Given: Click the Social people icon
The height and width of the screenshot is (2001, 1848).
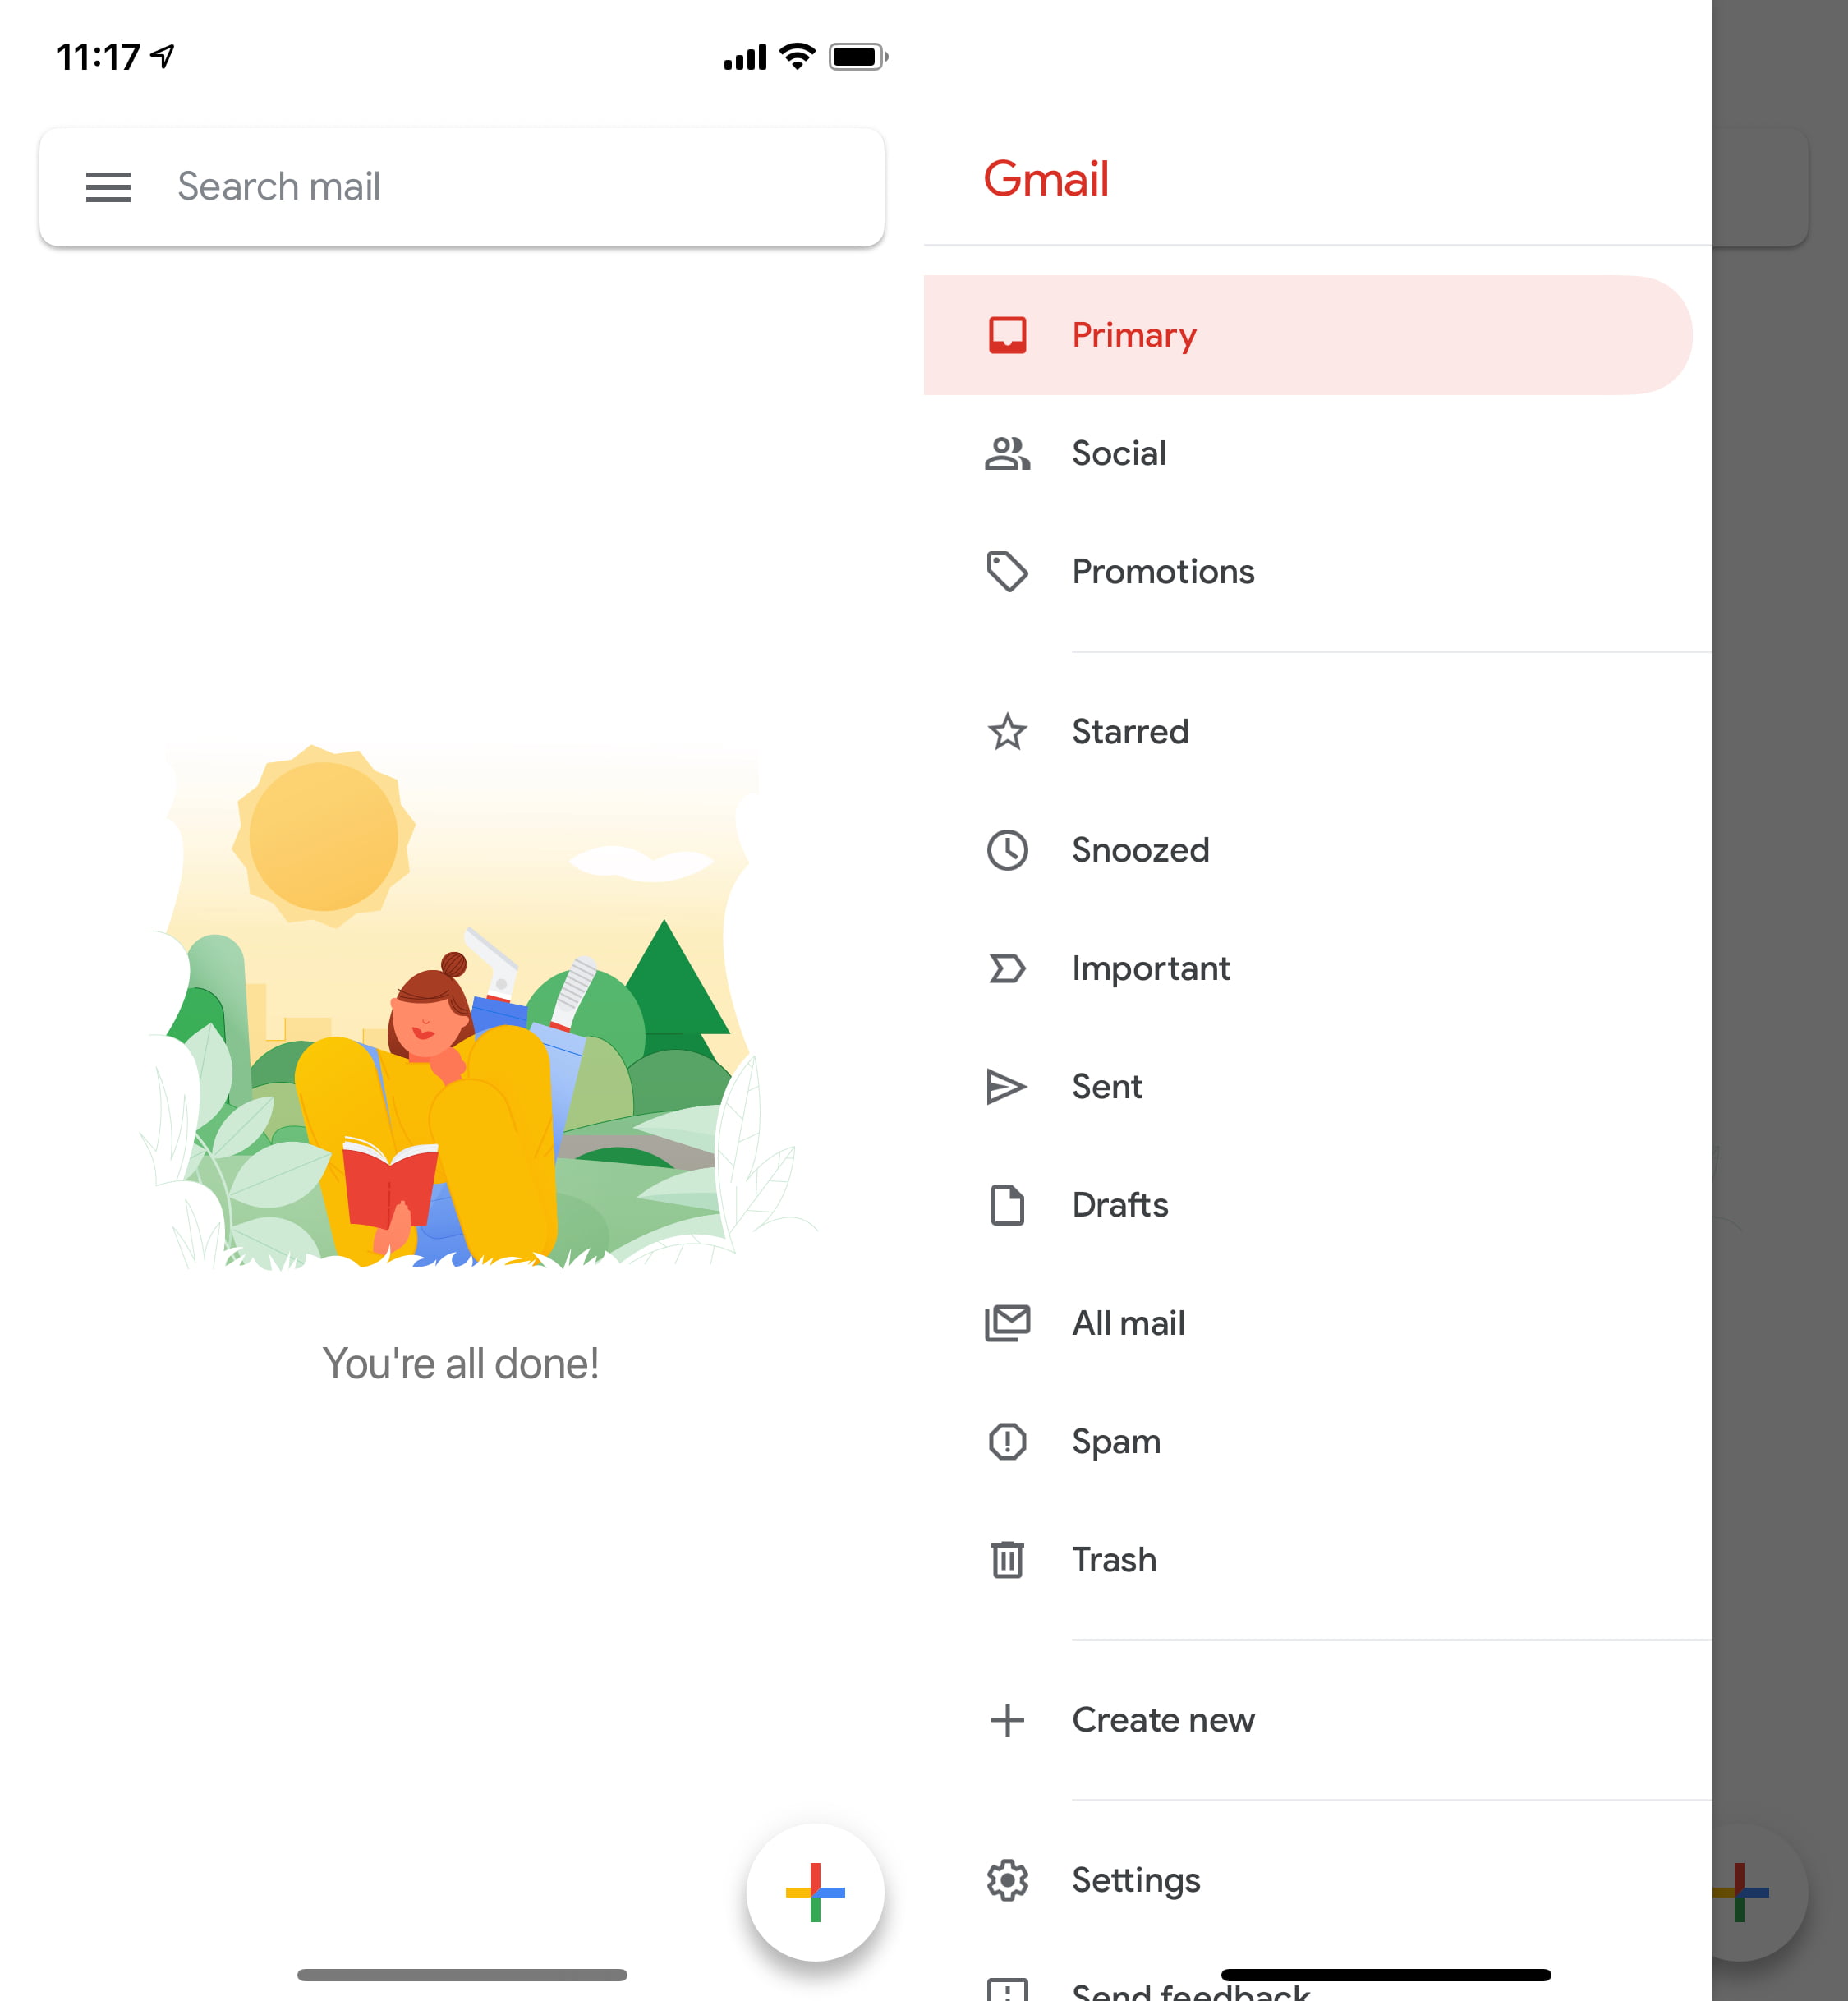Looking at the screenshot, I should pyautogui.click(x=1006, y=453).
